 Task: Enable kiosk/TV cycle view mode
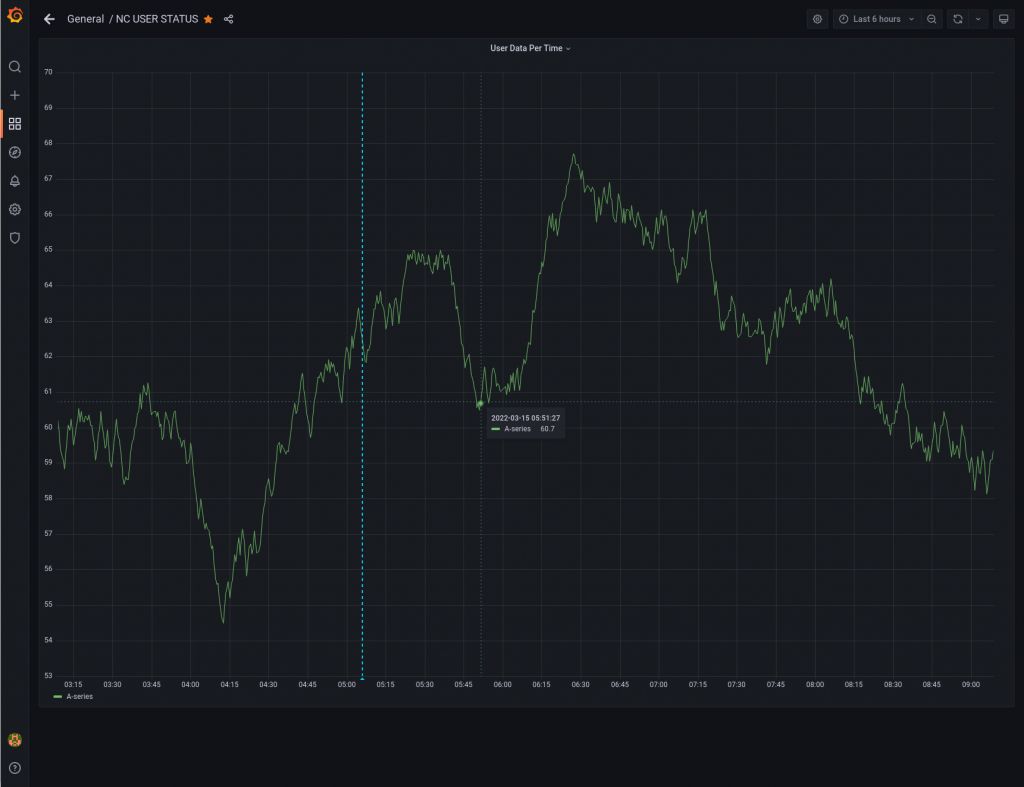click(1004, 18)
